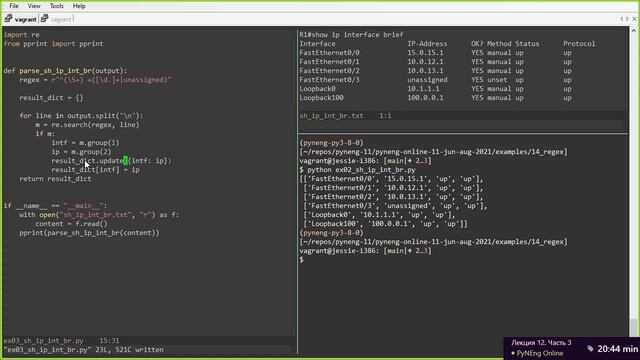
Task: Click the FastEthernet0/2 row in the text file
Action: click(435, 71)
